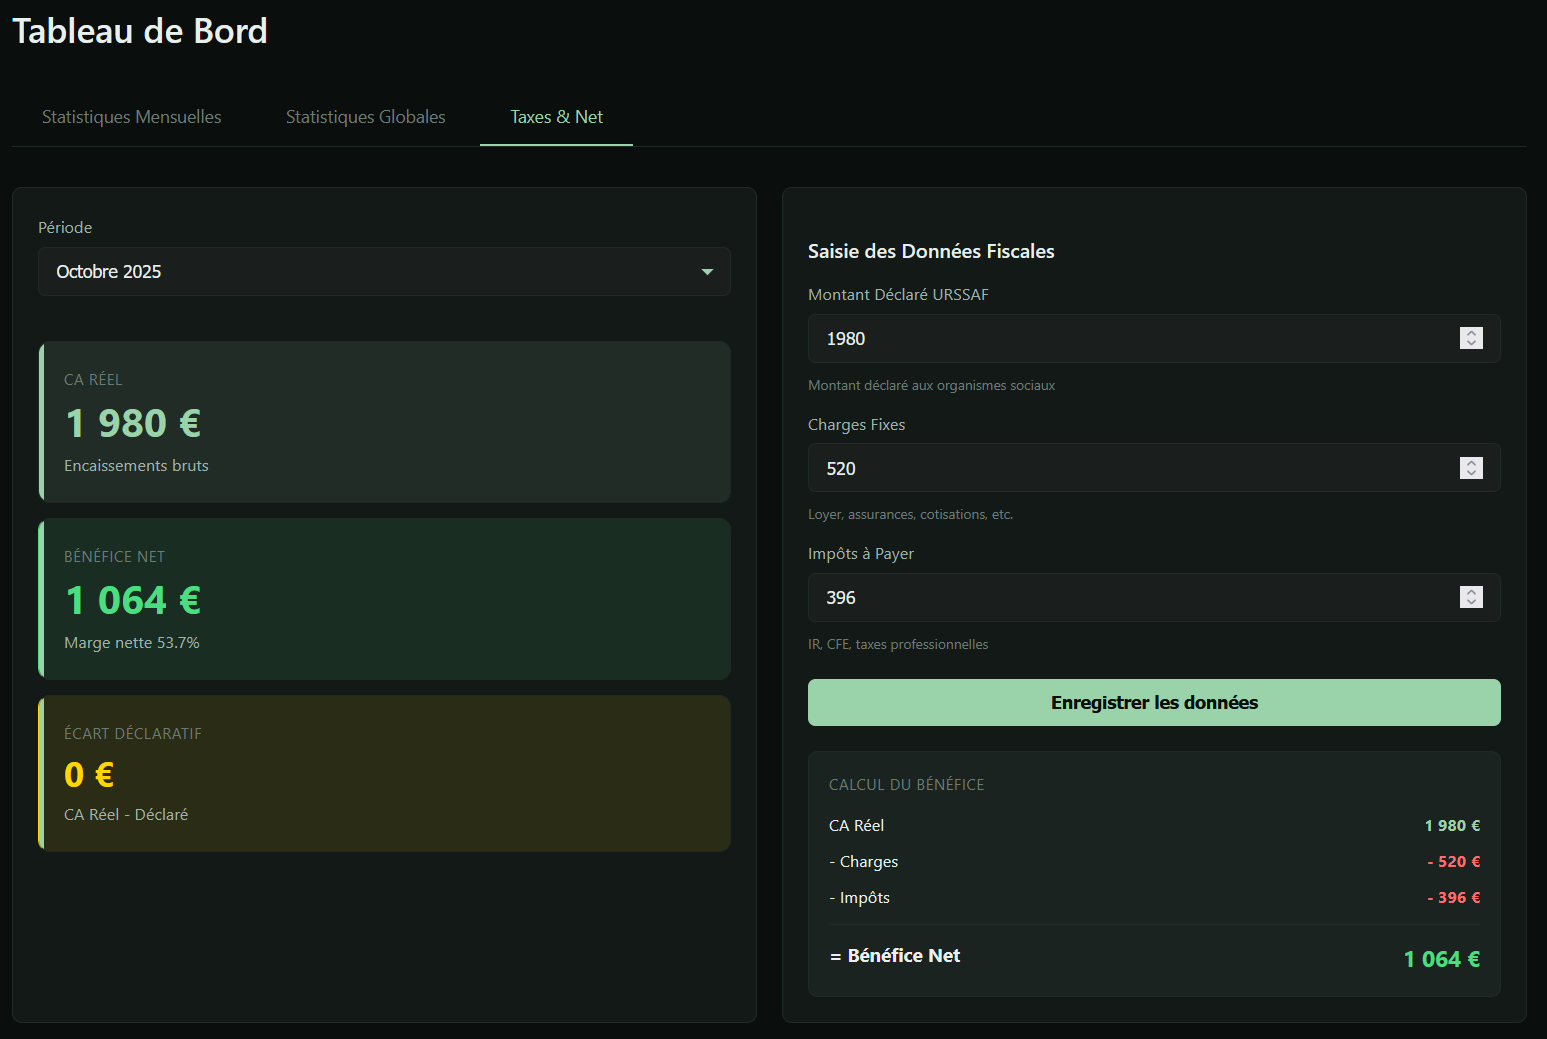The width and height of the screenshot is (1547, 1039).
Task: Select the Impôts à Payer input field
Action: coord(1130,598)
